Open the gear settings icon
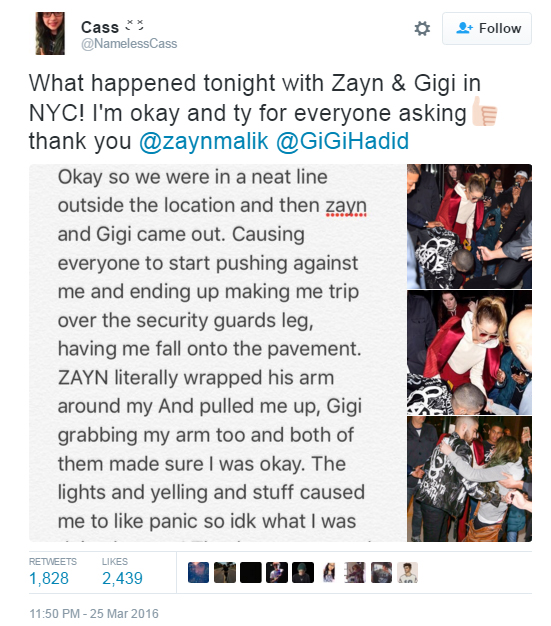This screenshot has height=626, width=551. click(x=422, y=28)
